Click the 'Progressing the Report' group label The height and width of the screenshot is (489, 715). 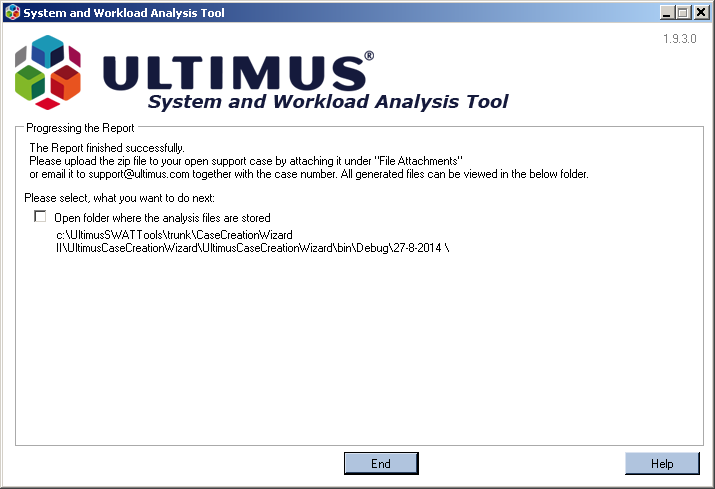(x=80, y=128)
